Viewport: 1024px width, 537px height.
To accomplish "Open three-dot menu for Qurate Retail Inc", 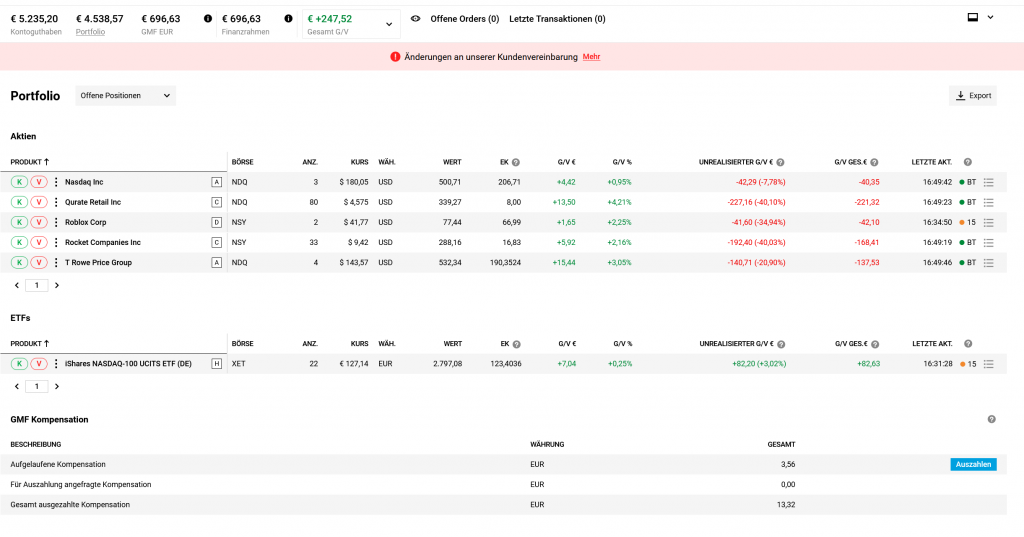I will coord(56,202).
